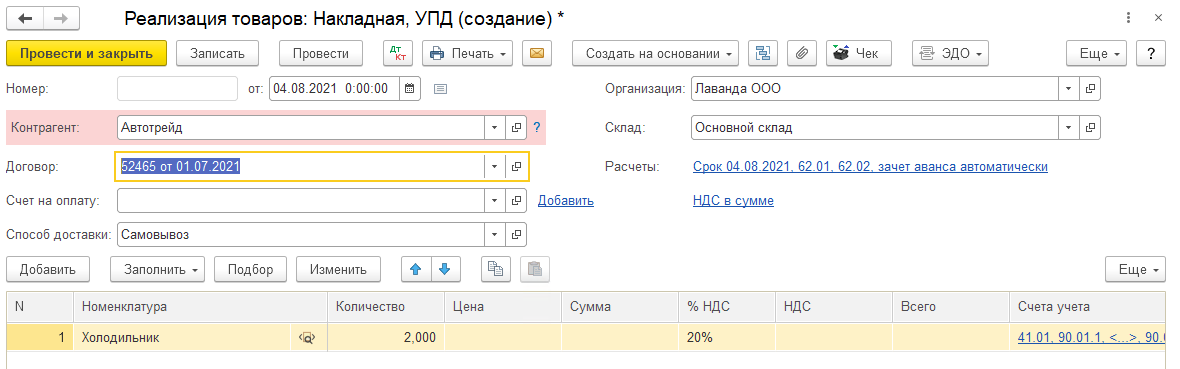Open Склад Основной склад card icon
Viewport: 1180px width, 369px height.
[1090, 128]
